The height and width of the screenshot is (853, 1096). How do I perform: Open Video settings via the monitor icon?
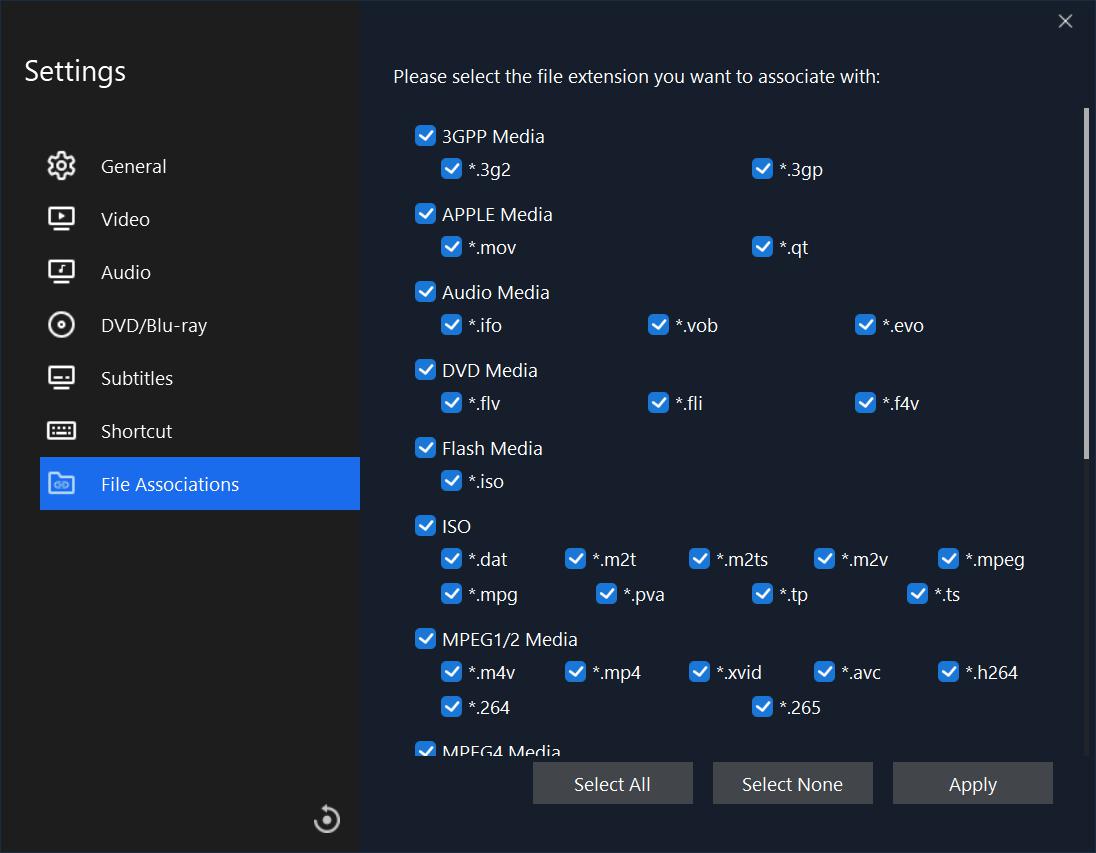61,219
